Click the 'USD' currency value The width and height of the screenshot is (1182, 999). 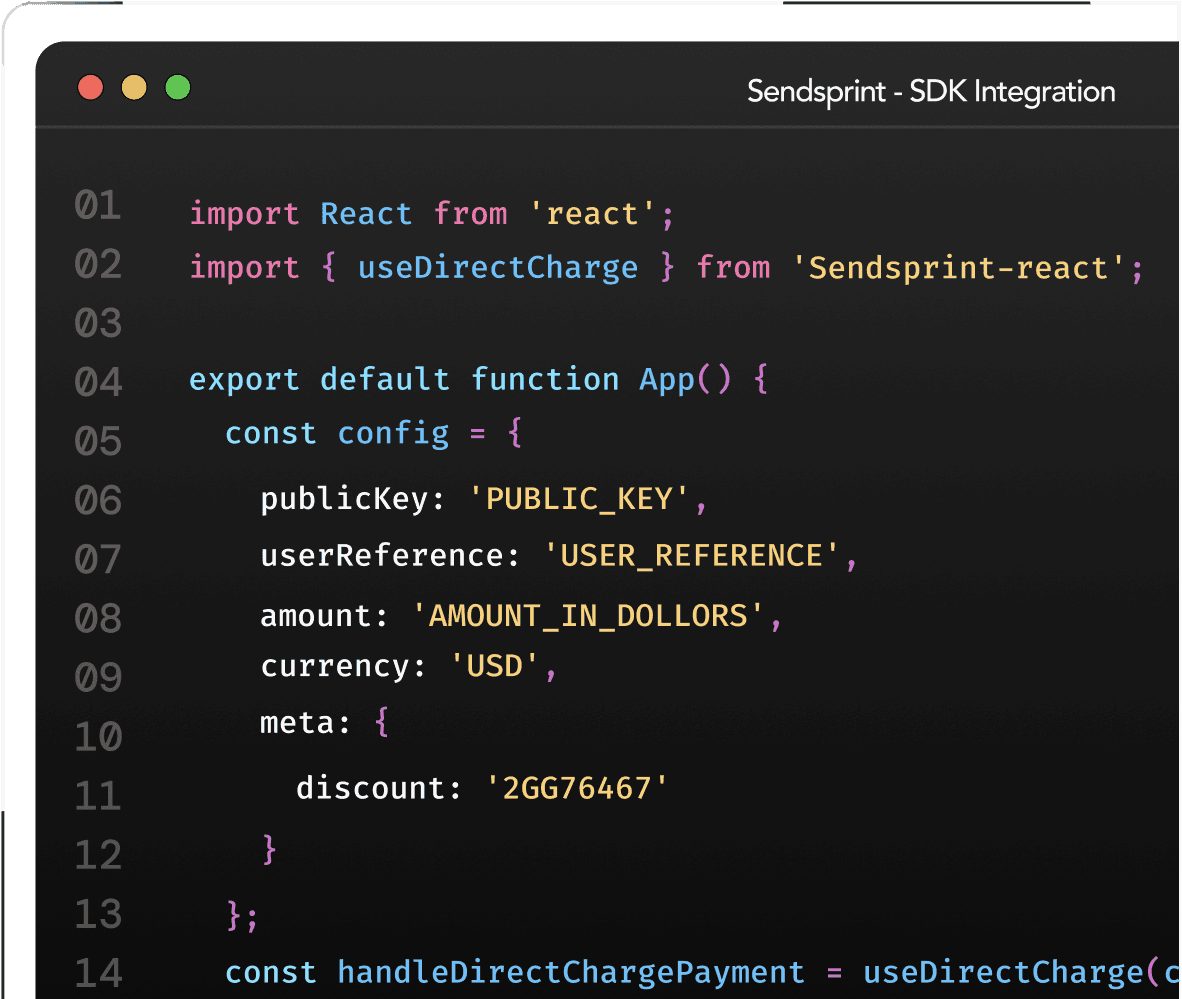495,666
